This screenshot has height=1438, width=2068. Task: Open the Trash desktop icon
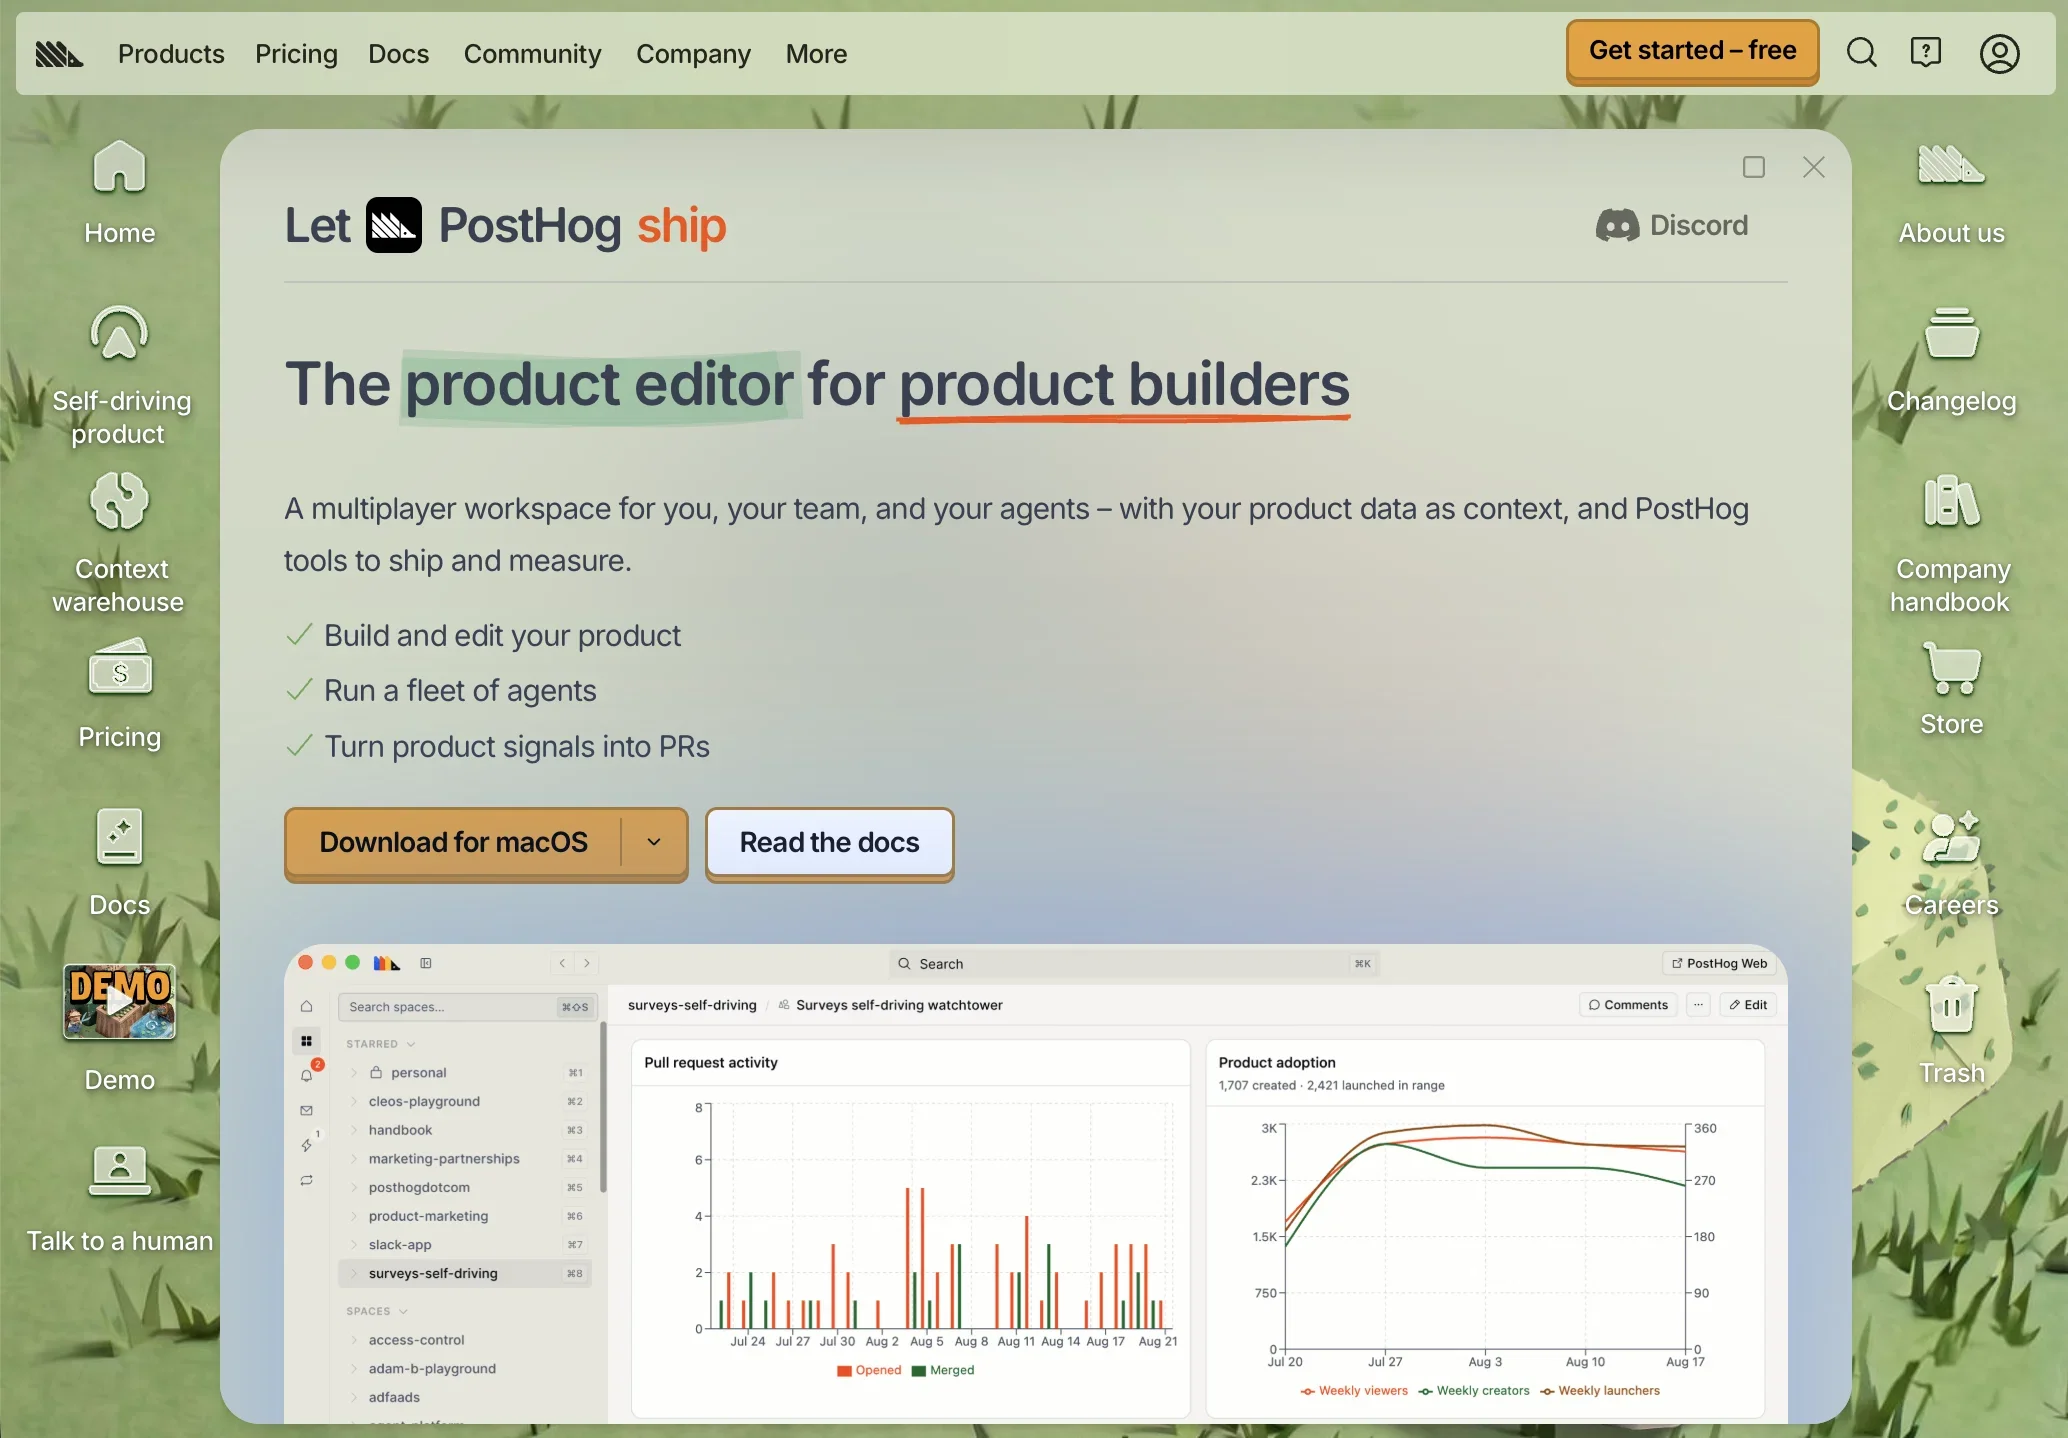point(1951,1031)
